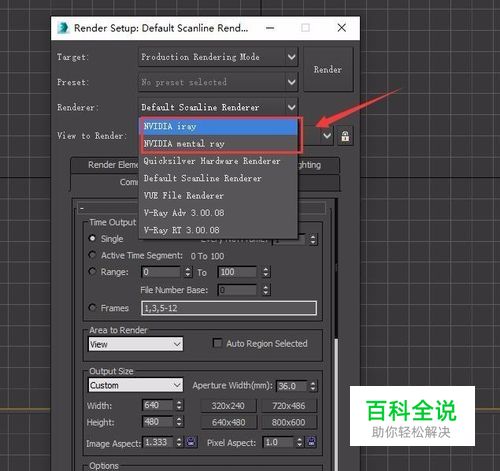Click the Width value field
The image size is (500, 471).
click(158, 405)
